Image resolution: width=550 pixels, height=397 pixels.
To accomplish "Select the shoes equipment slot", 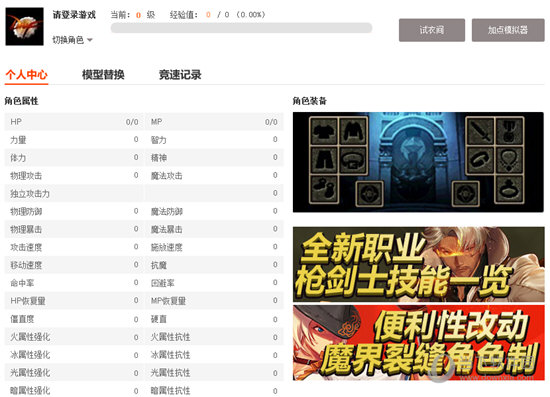I will click(x=323, y=189).
